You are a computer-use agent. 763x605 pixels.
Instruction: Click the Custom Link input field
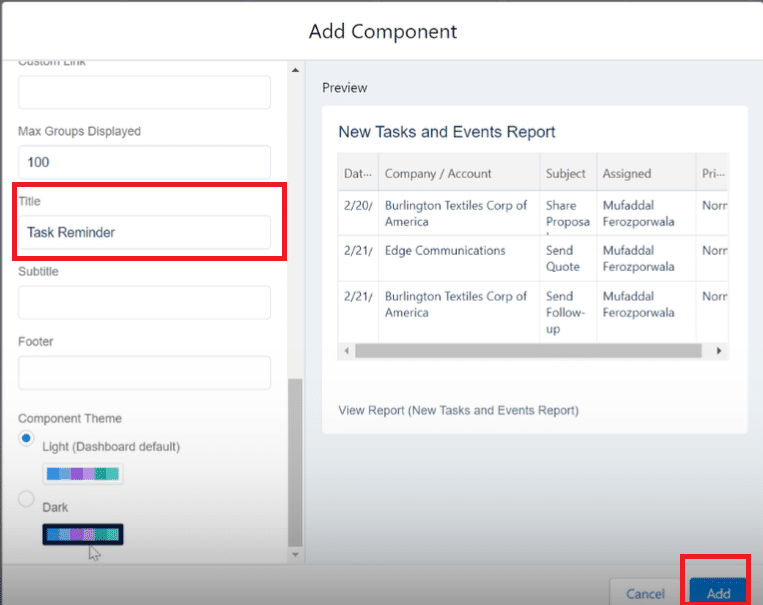(x=144, y=92)
